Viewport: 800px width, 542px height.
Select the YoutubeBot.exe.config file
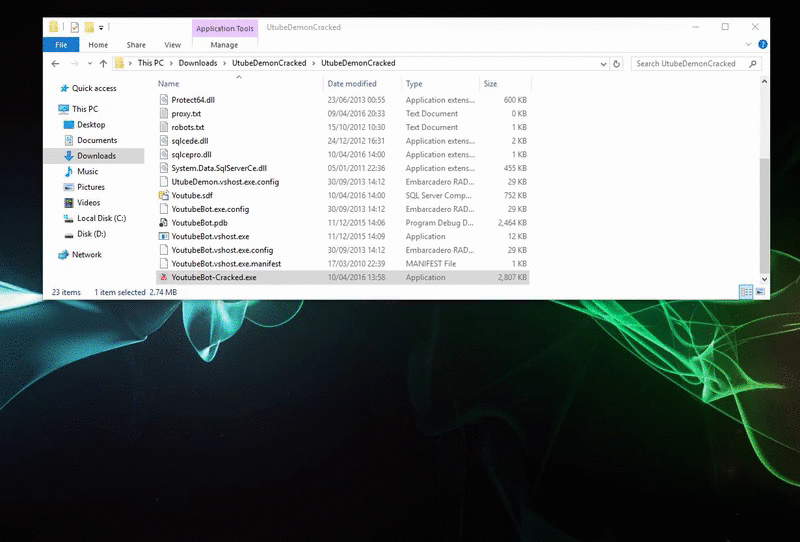point(342,209)
